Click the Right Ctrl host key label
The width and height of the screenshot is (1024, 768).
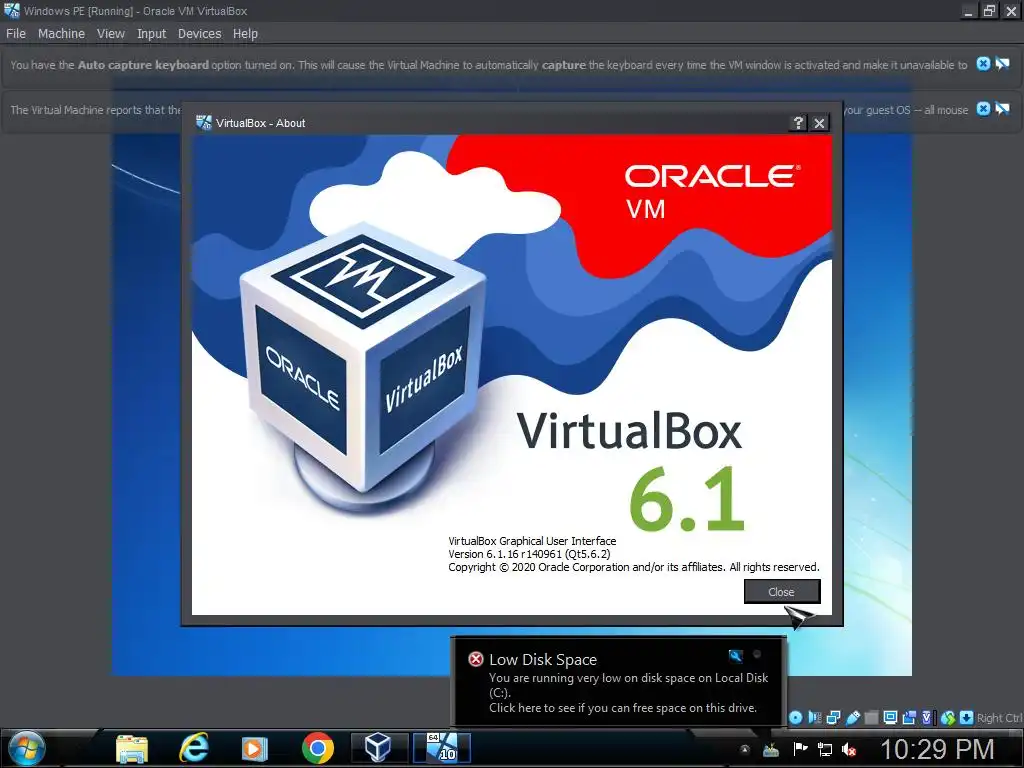[x=999, y=718]
